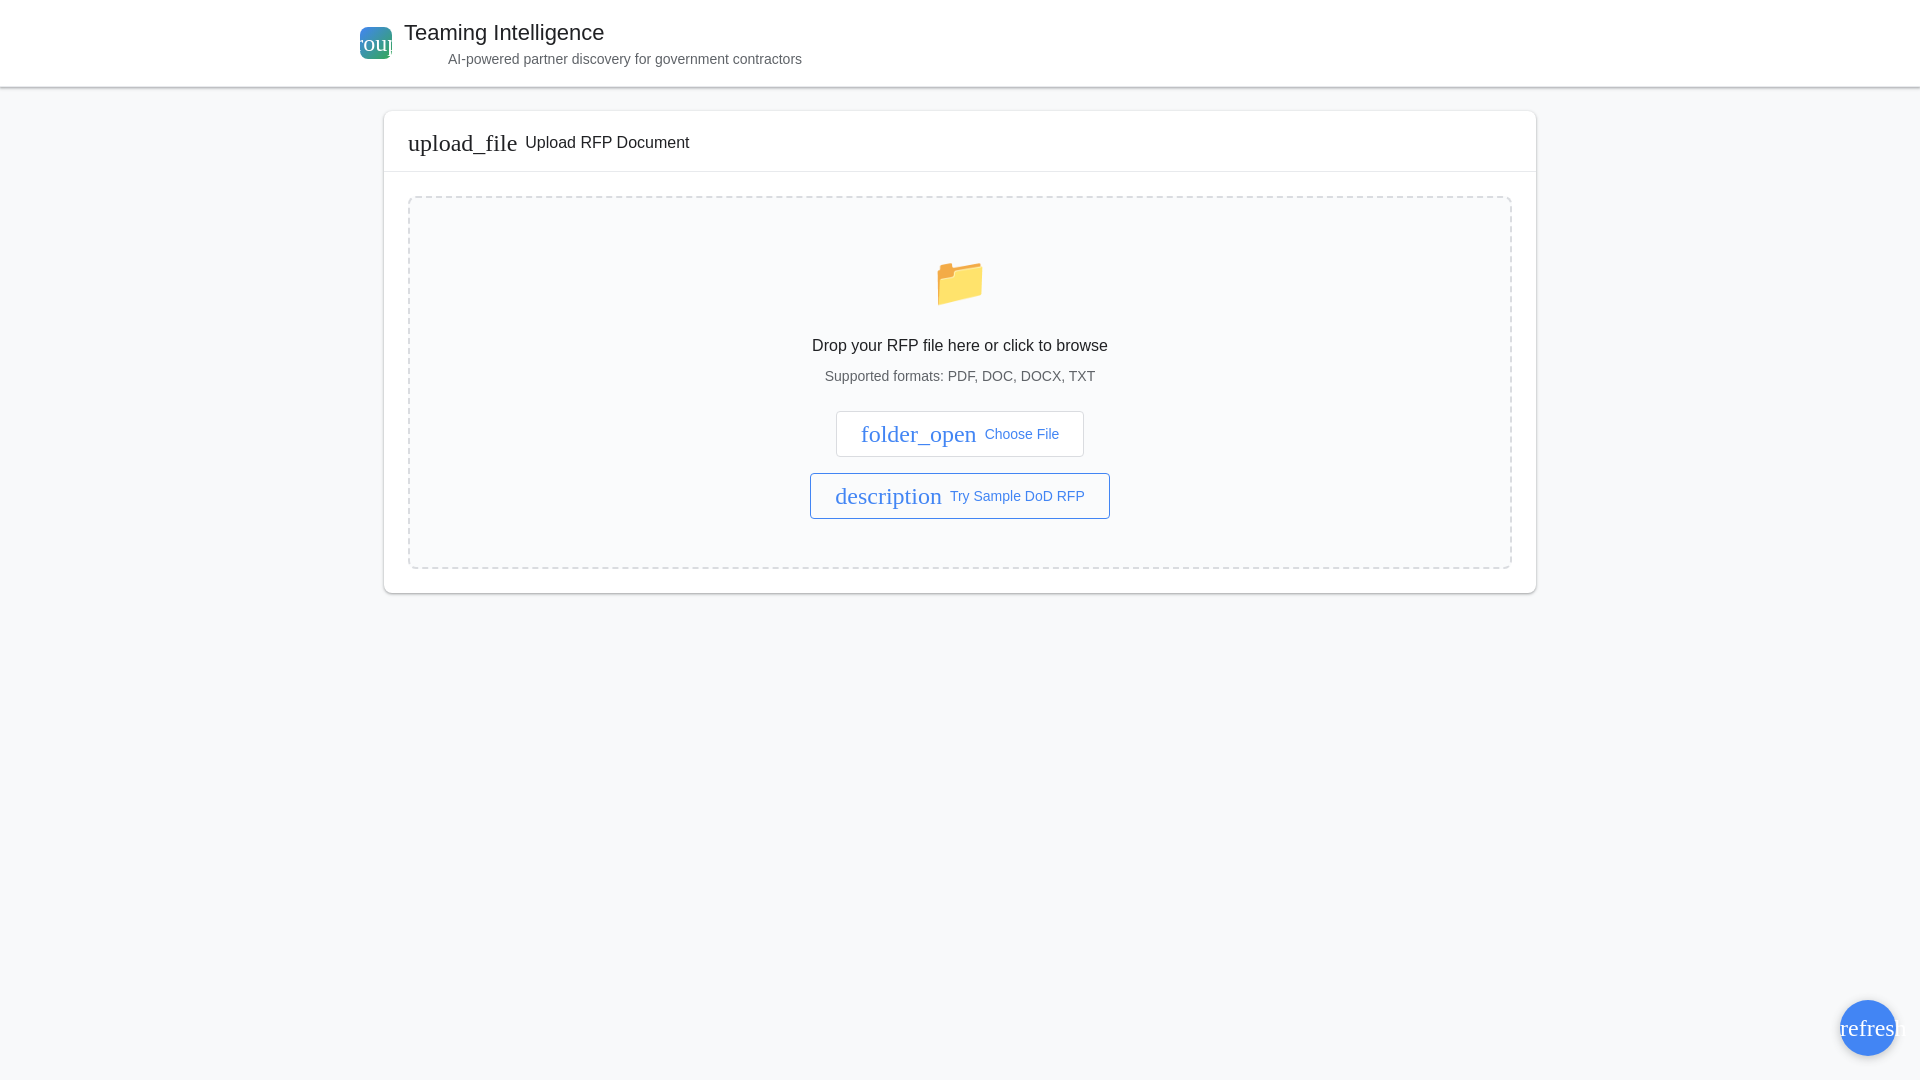Image resolution: width=1920 pixels, height=1080 pixels.
Task: Click the round refresh button
Action: [1867, 1028]
